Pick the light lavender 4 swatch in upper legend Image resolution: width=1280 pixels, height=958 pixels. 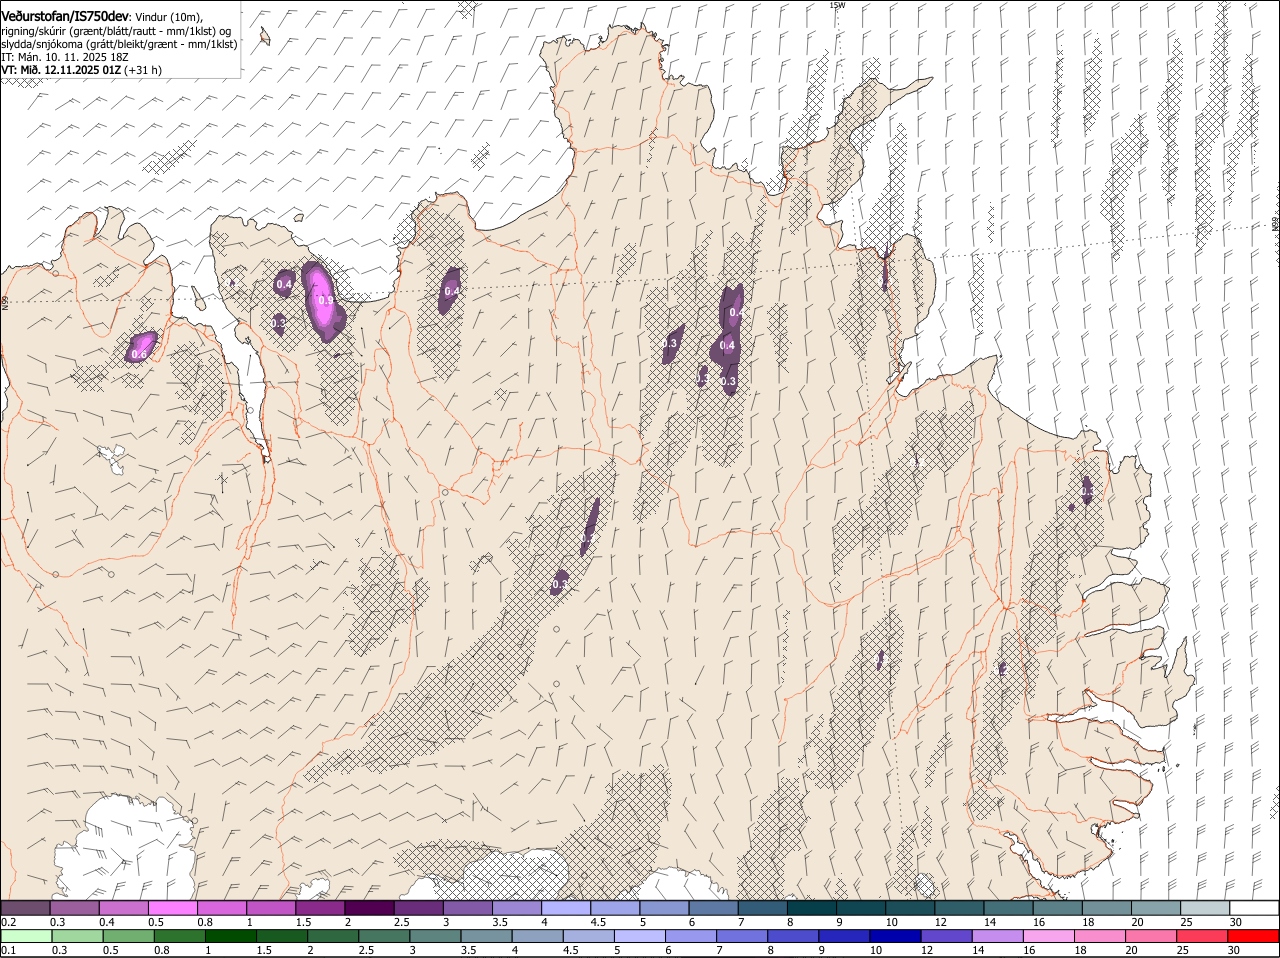click(x=566, y=907)
